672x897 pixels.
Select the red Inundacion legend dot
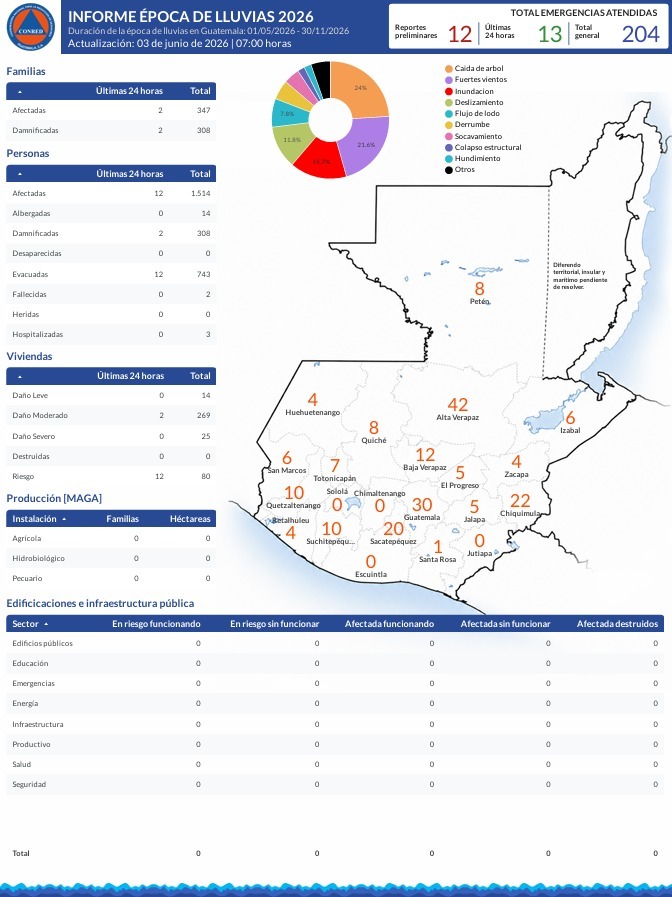click(x=449, y=92)
